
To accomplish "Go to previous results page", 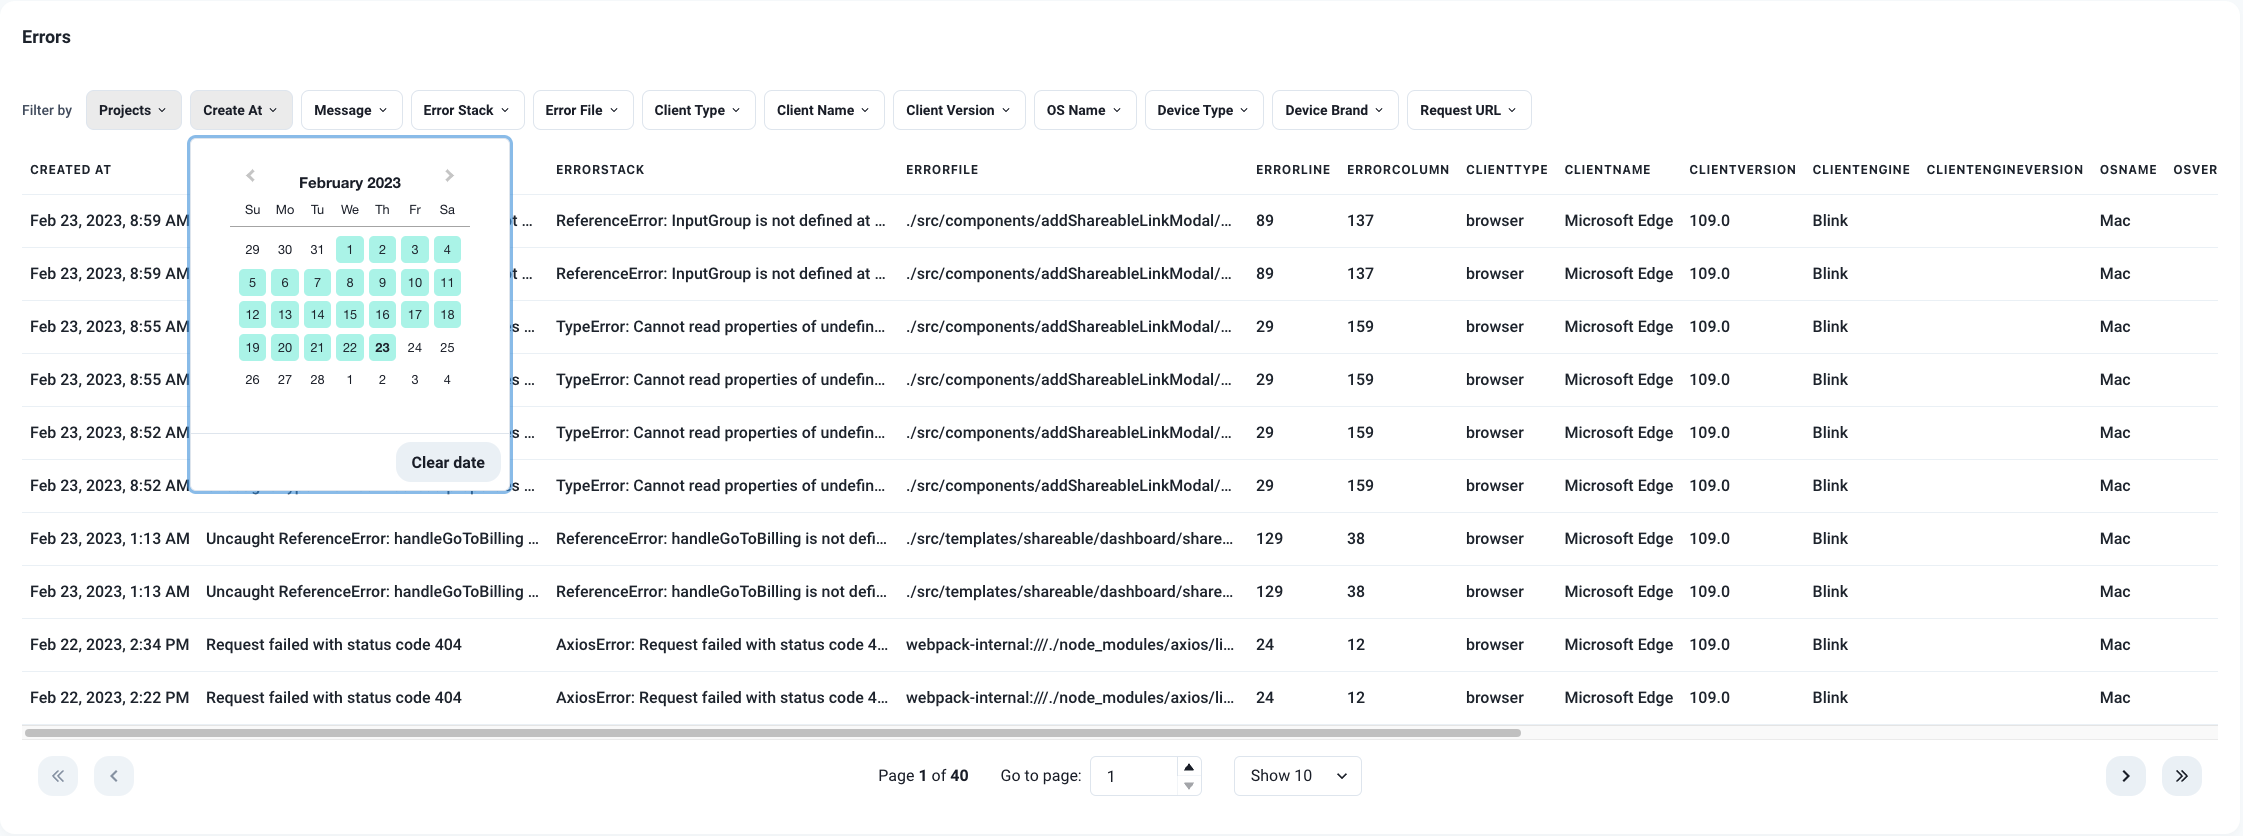I will [114, 776].
